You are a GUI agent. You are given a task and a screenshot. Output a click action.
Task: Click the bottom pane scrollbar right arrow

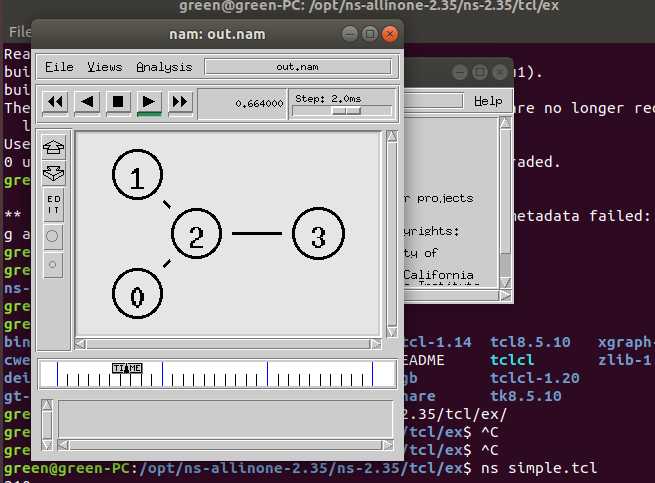pyautogui.click(x=388, y=445)
